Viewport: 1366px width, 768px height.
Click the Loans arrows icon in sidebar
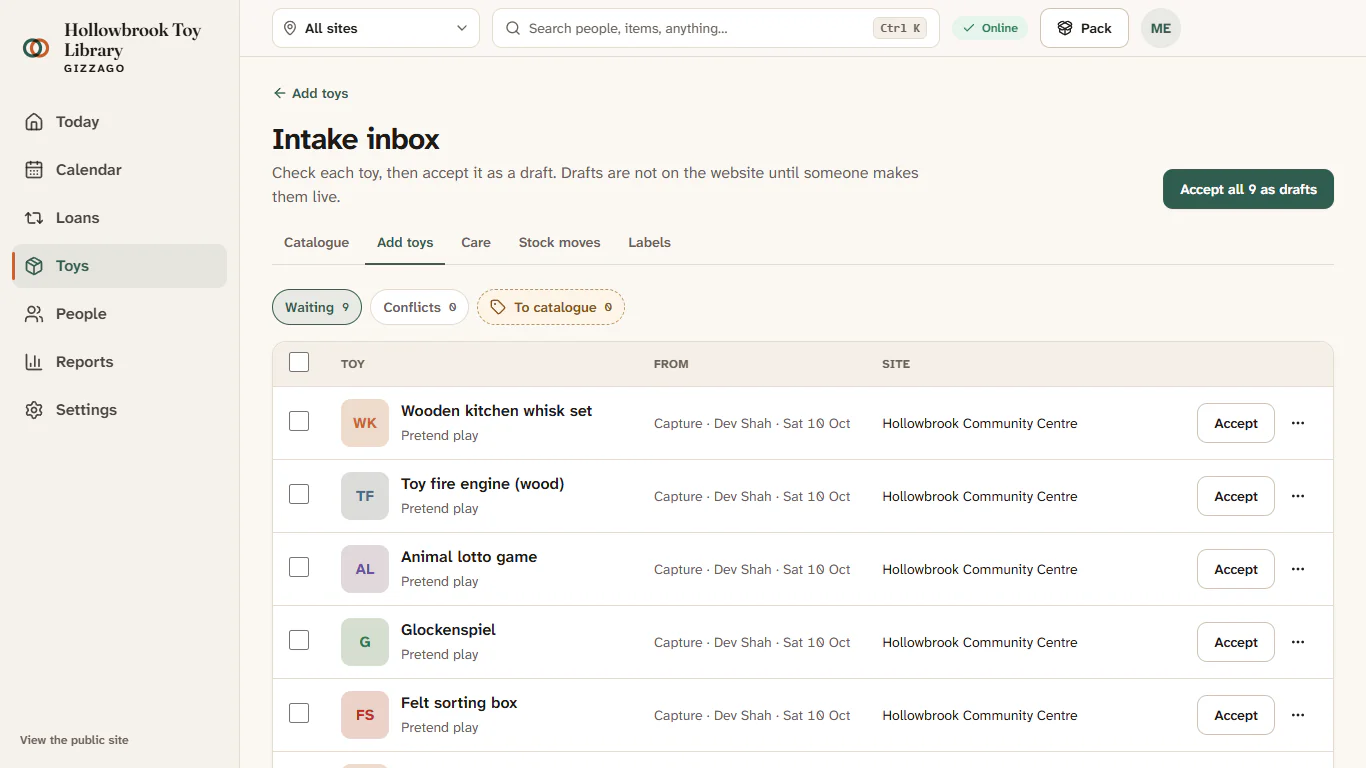34,218
